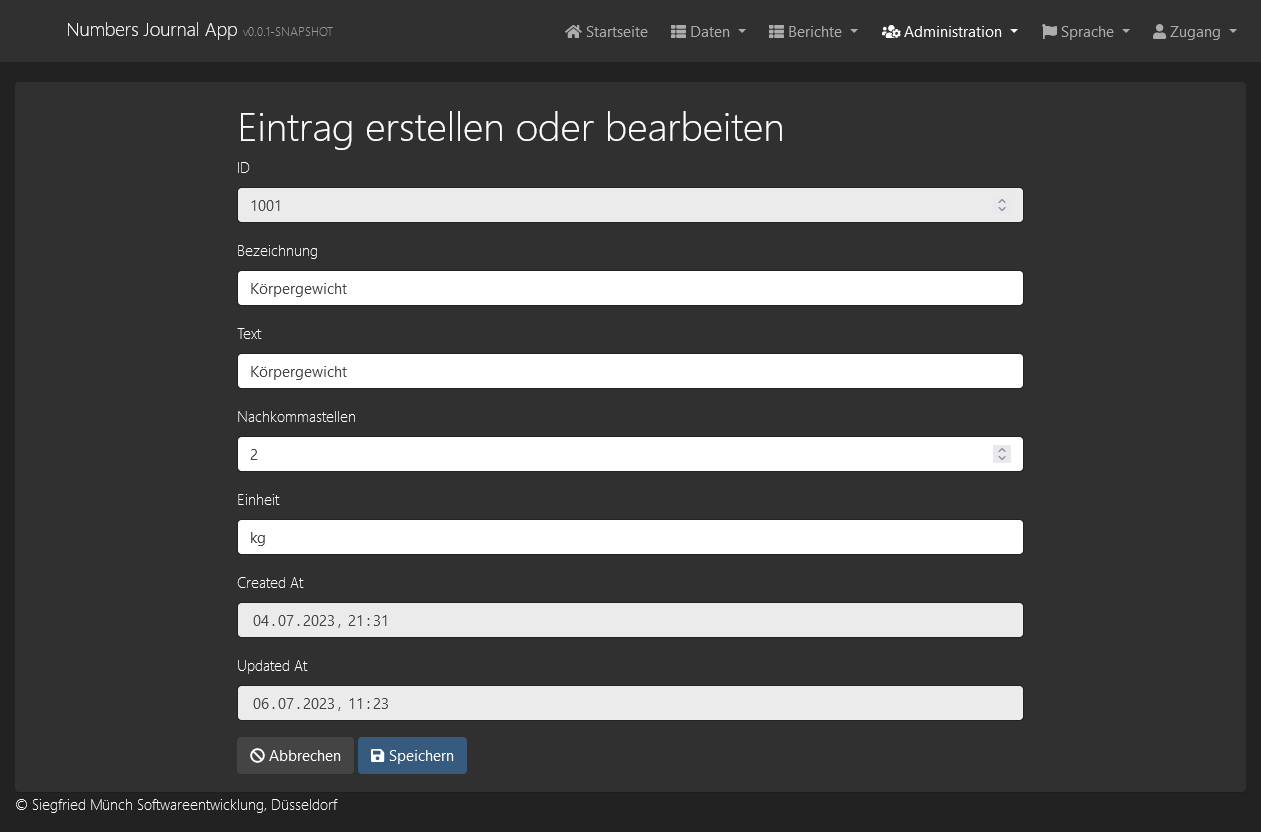Click the user icon next to Zugang
Image resolution: width=1261 pixels, height=832 pixels.
coord(1159,32)
